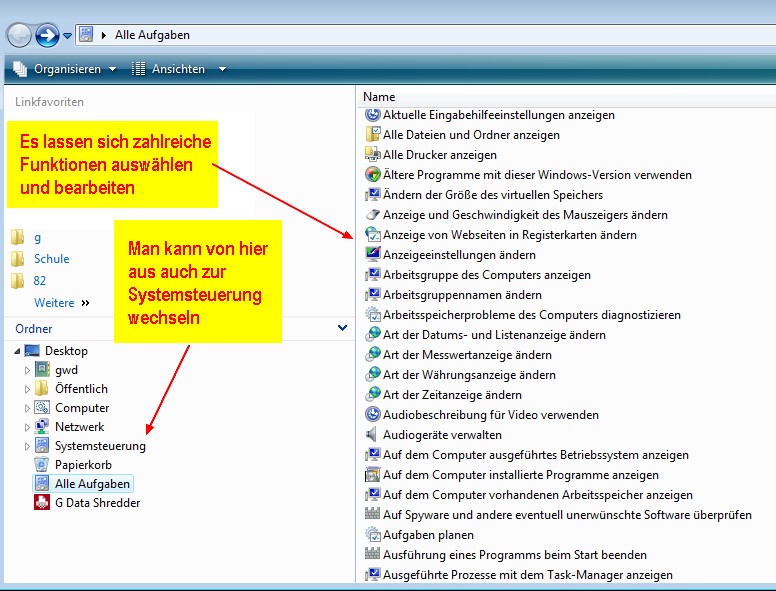
Task: Click the Messwertanzeige ändern globe icon
Action: pyautogui.click(x=373, y=354)
